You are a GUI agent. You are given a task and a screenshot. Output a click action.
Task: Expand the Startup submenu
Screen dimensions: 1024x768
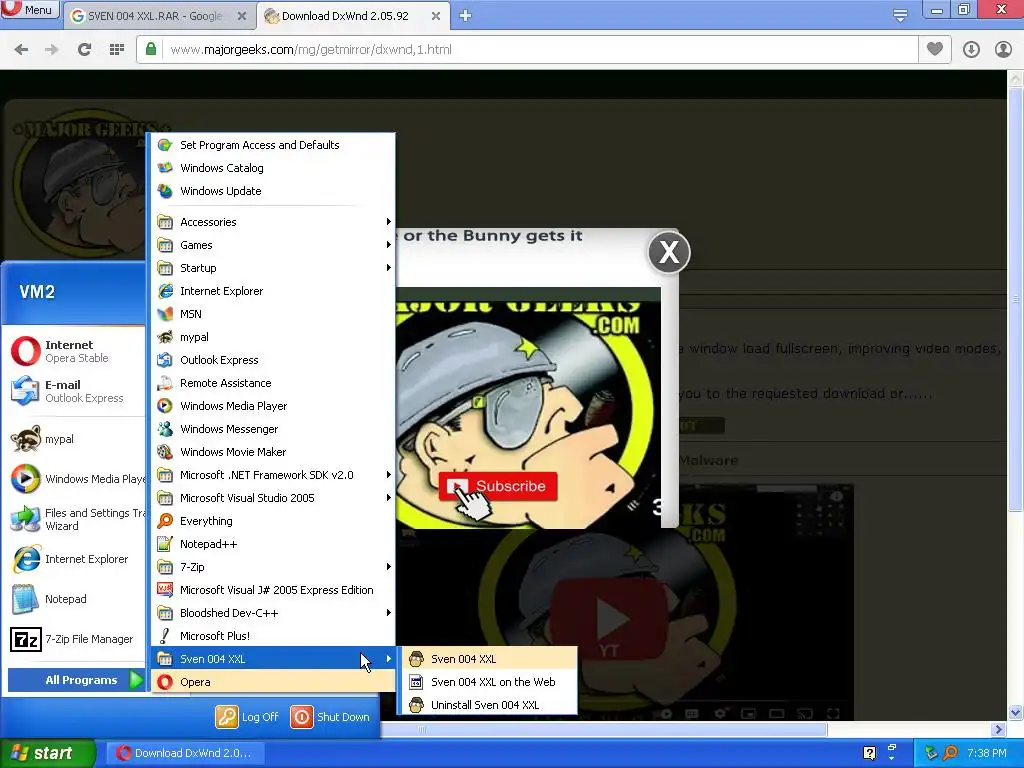273,268
